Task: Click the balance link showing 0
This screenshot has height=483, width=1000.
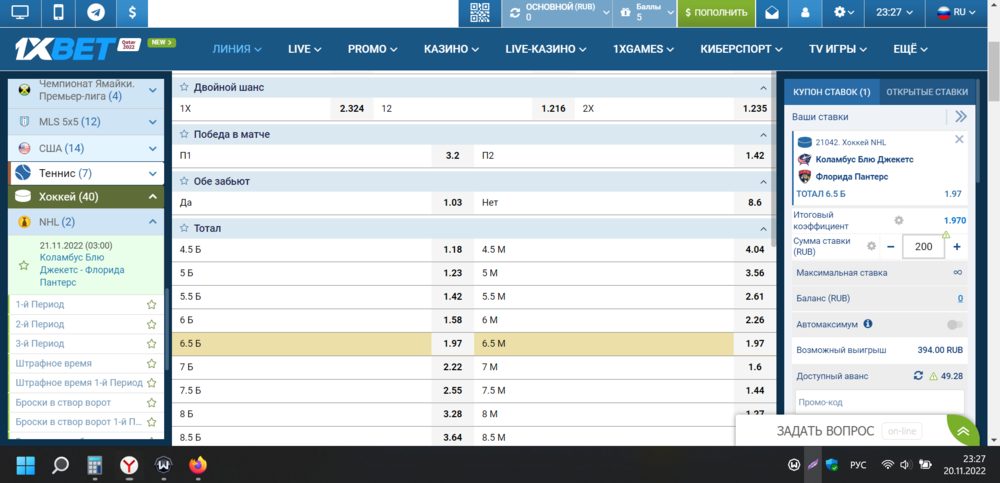Action: click(x=960, y=299)
